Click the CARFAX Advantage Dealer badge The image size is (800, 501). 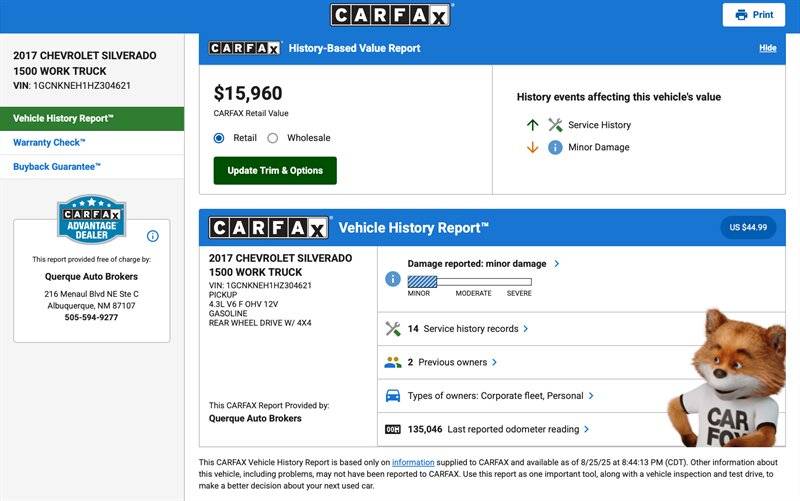pos(91,219)
